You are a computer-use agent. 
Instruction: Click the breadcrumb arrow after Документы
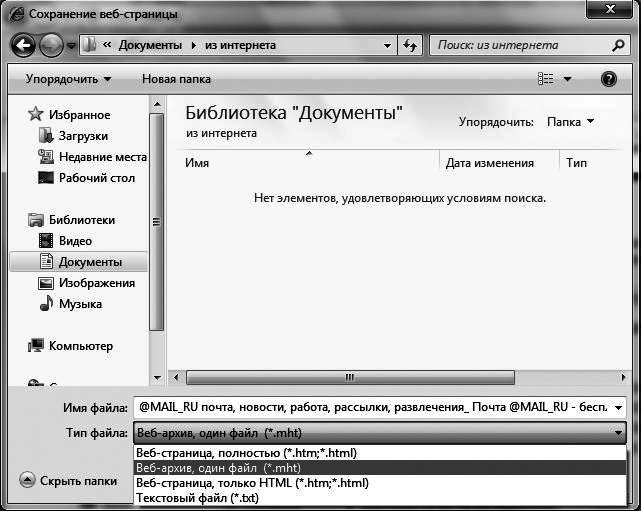pos(193,45)
